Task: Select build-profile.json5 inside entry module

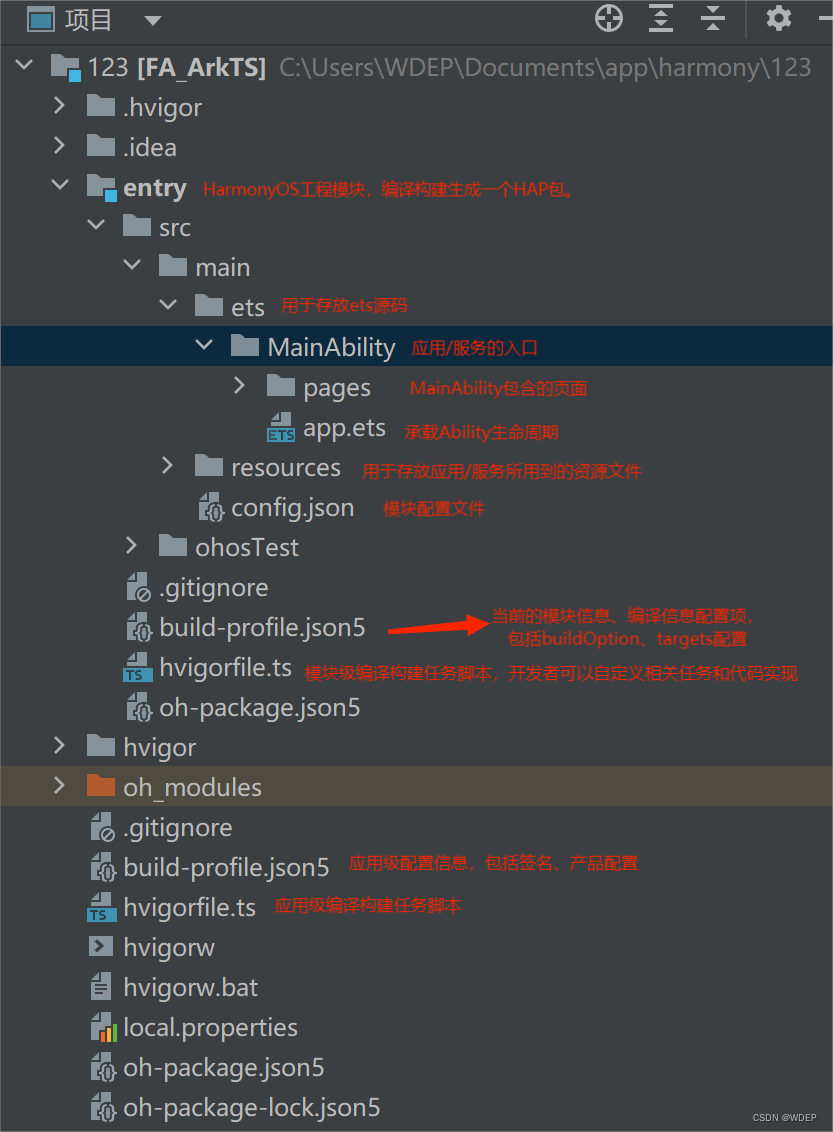Action: pos(261,627)
